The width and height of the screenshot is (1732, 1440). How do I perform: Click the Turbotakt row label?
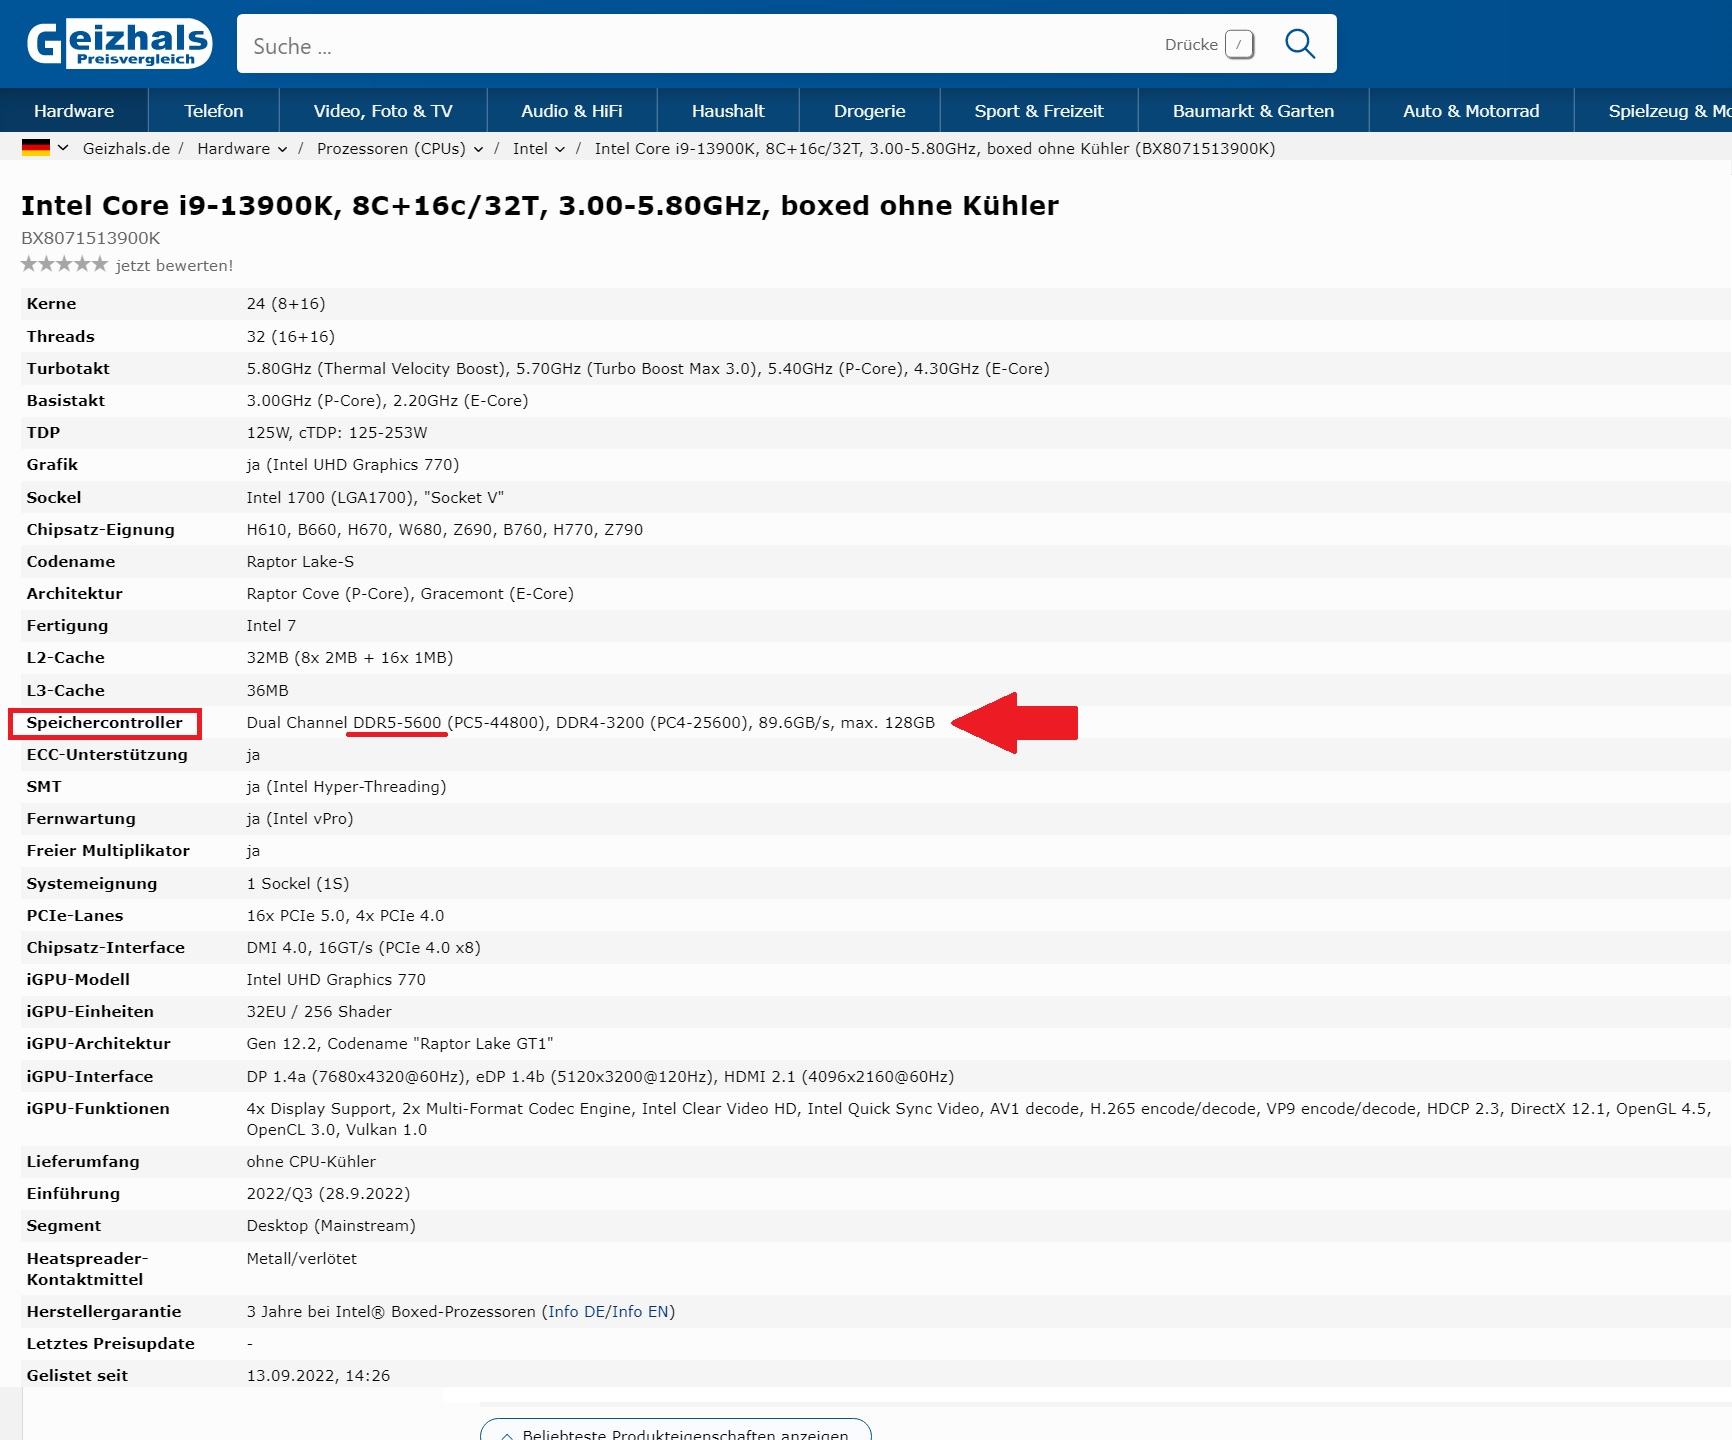(68, 369)
